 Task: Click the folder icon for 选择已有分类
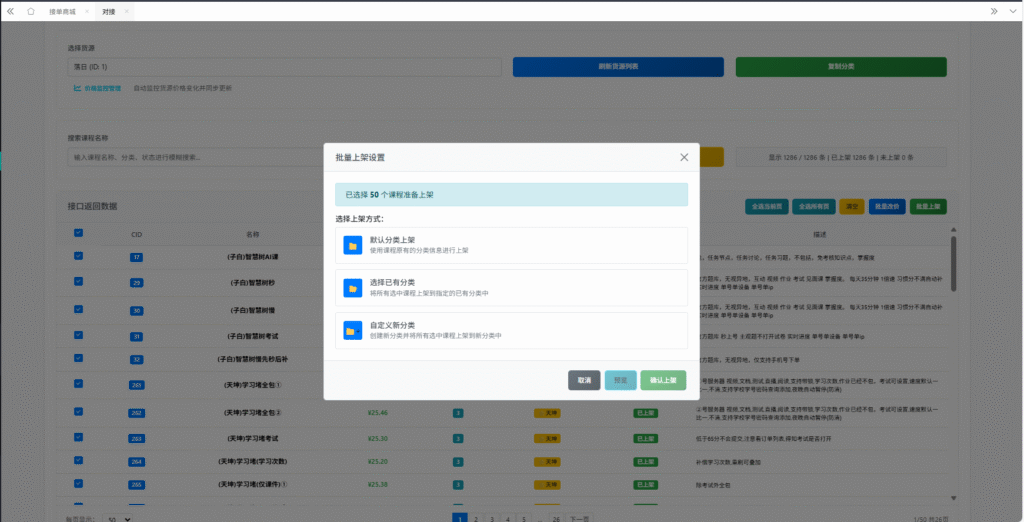pos(351,288)
